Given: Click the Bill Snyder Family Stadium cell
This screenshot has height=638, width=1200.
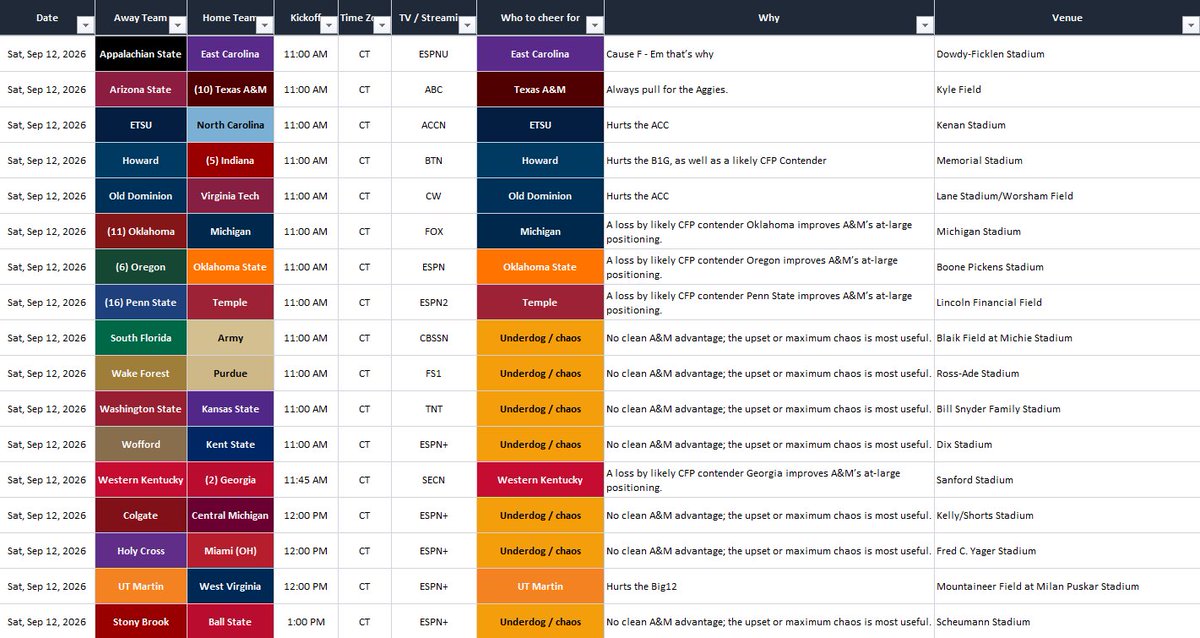Looking at the screenshot, I should pos(1067,409).
